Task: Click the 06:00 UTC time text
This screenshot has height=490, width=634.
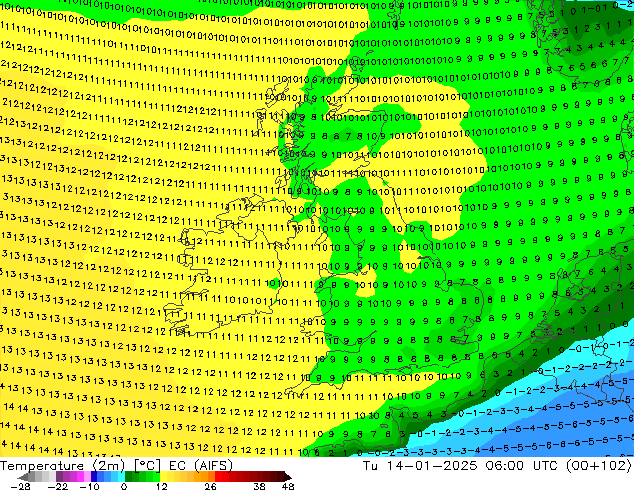Action: click(x=522, y=466)
